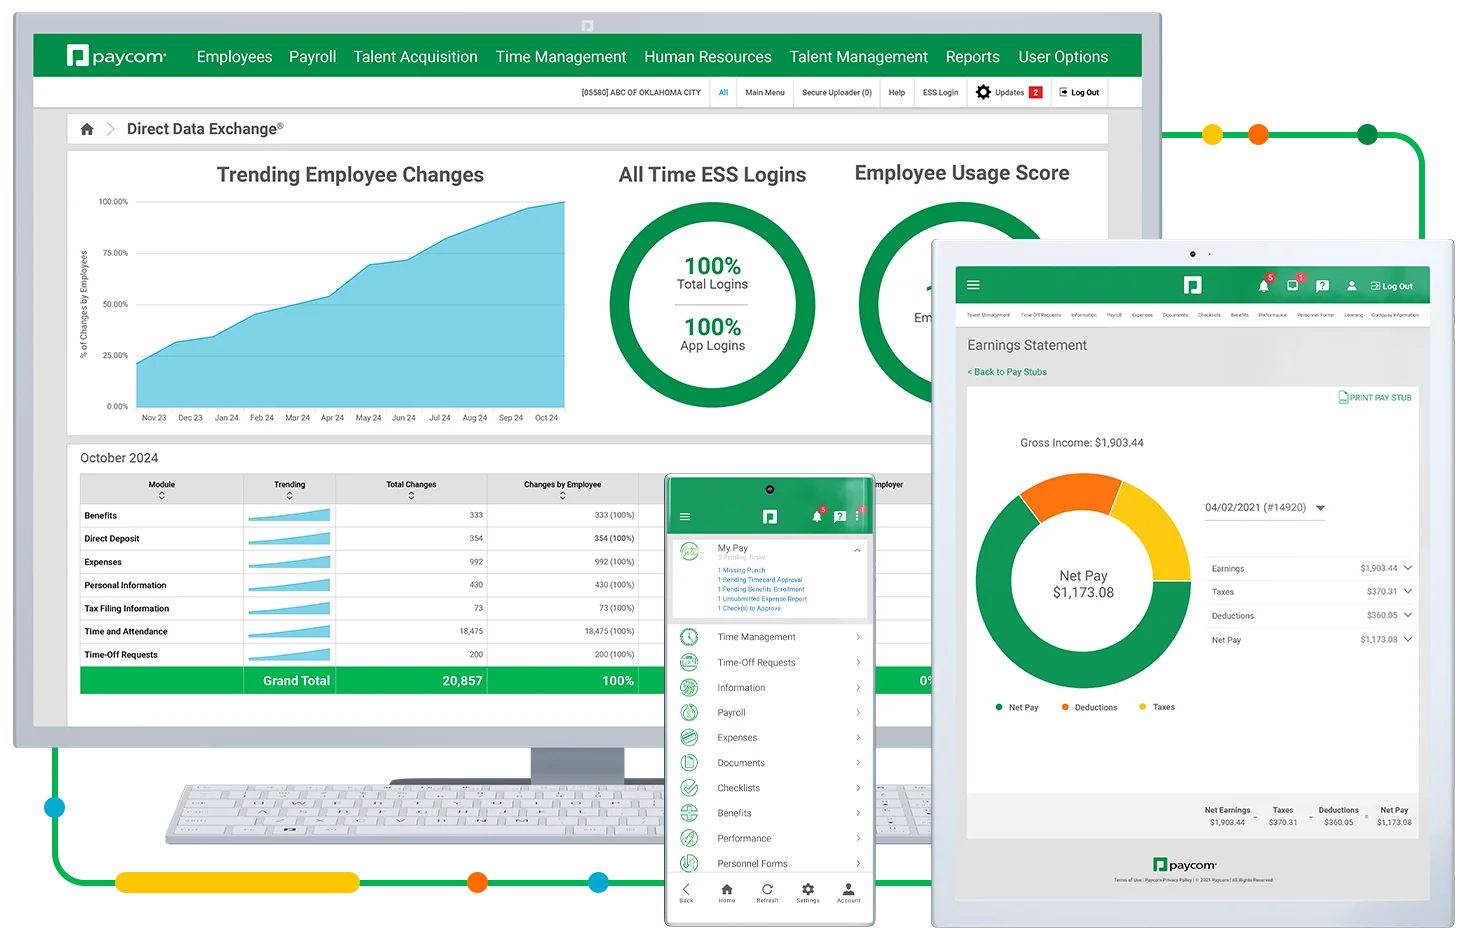The width and height of the screenshot is (1466, 940).
Task: Open the Time Management menu on desktop navigation
Action: (x=561, y=57)
